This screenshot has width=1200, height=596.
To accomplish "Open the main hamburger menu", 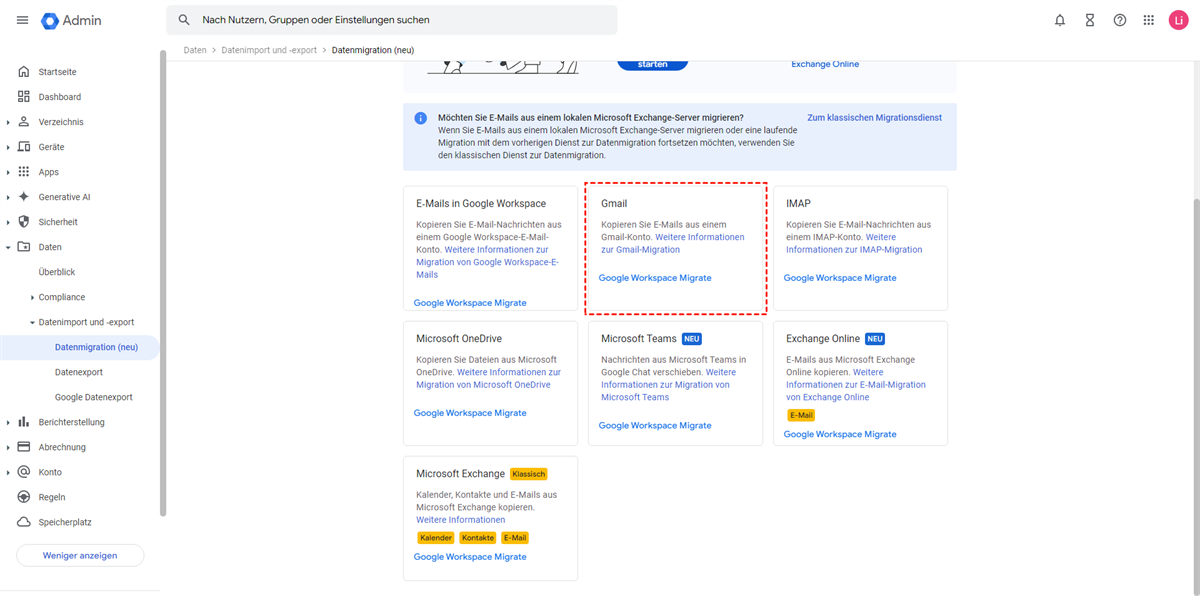I will [x=22, y=20].
